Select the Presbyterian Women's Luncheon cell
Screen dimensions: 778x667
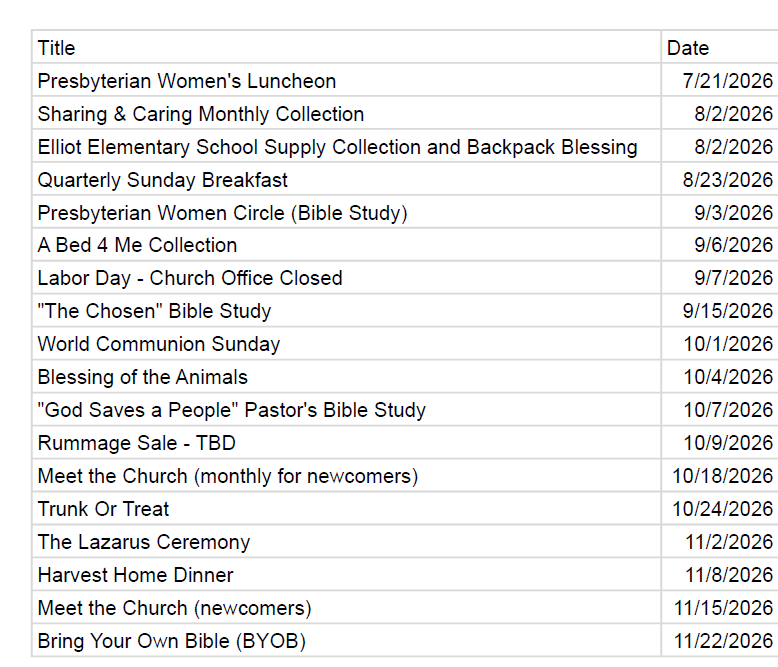(x=346, y=80)
